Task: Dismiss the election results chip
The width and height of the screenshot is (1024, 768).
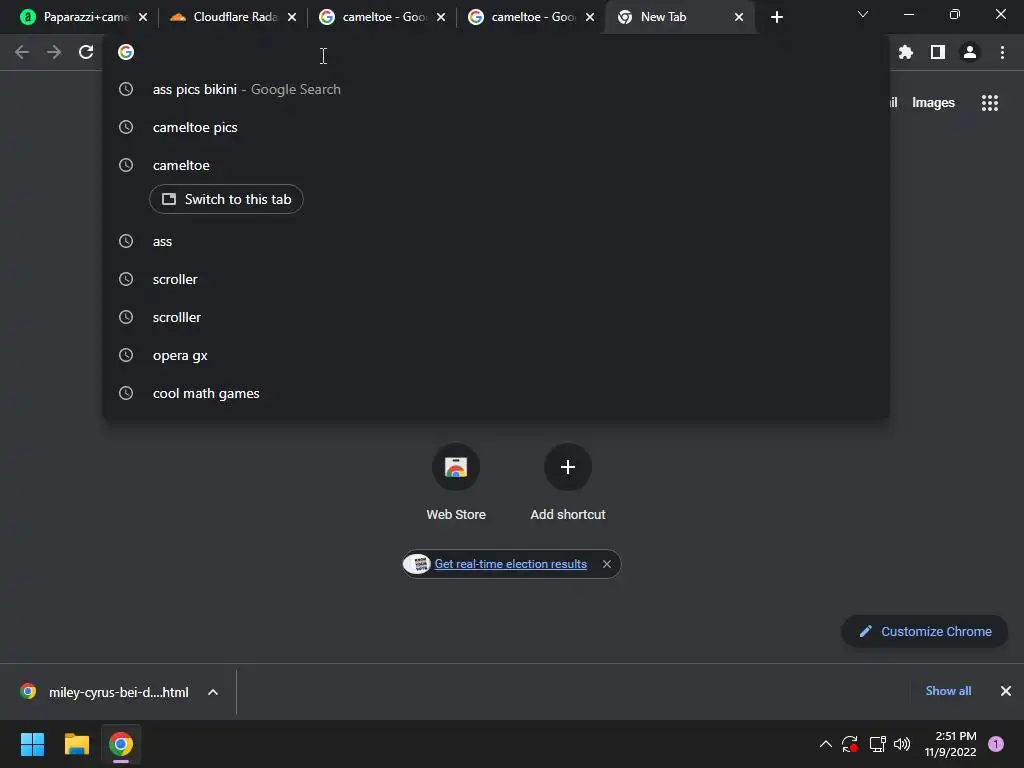Action: pos(607,564)
